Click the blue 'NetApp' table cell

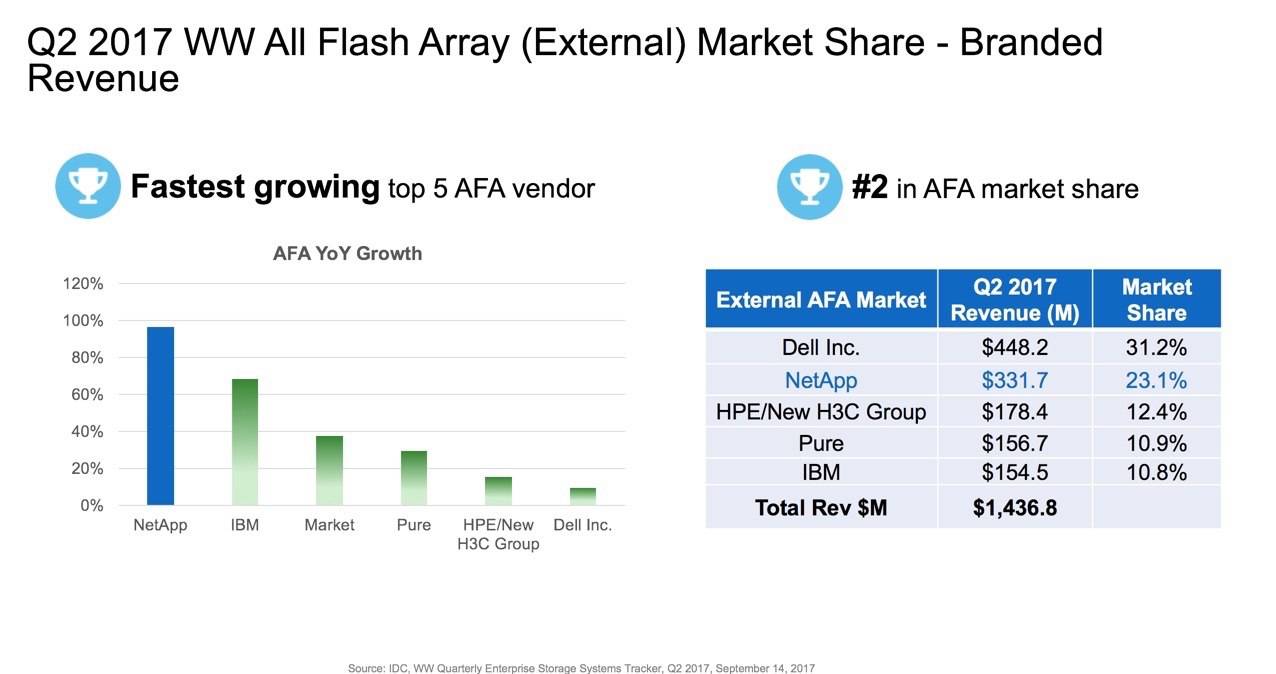[x=821, y=380]
